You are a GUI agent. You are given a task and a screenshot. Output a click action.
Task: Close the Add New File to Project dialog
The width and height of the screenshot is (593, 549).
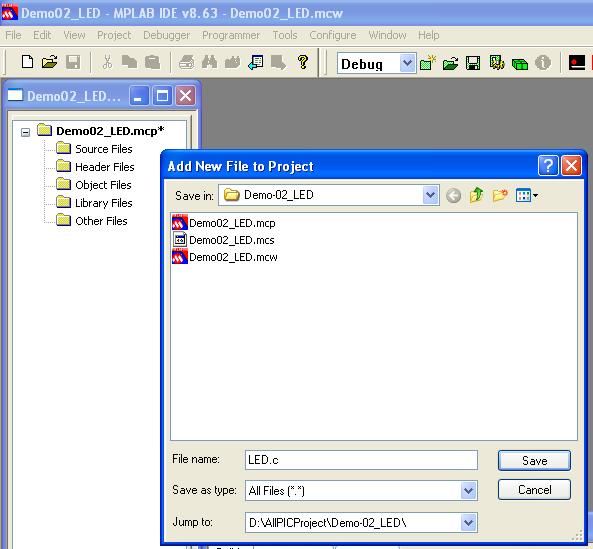571,166
